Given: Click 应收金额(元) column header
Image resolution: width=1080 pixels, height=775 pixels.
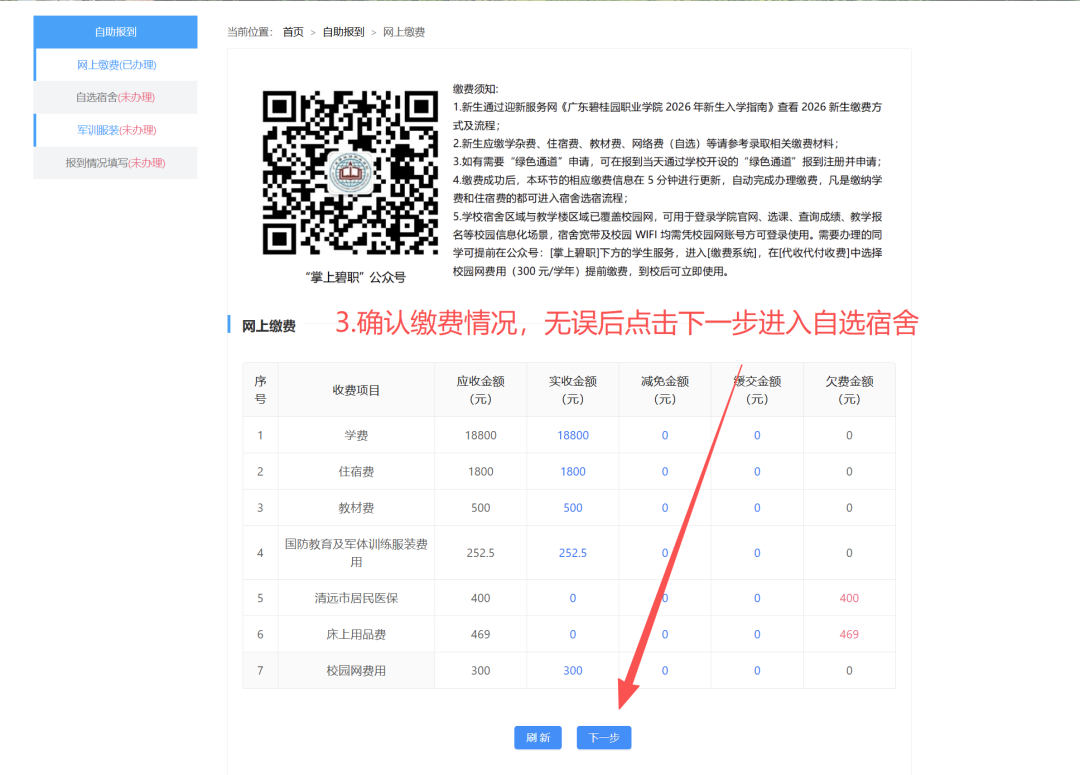Looking at the screenshot, I should 481,390.
